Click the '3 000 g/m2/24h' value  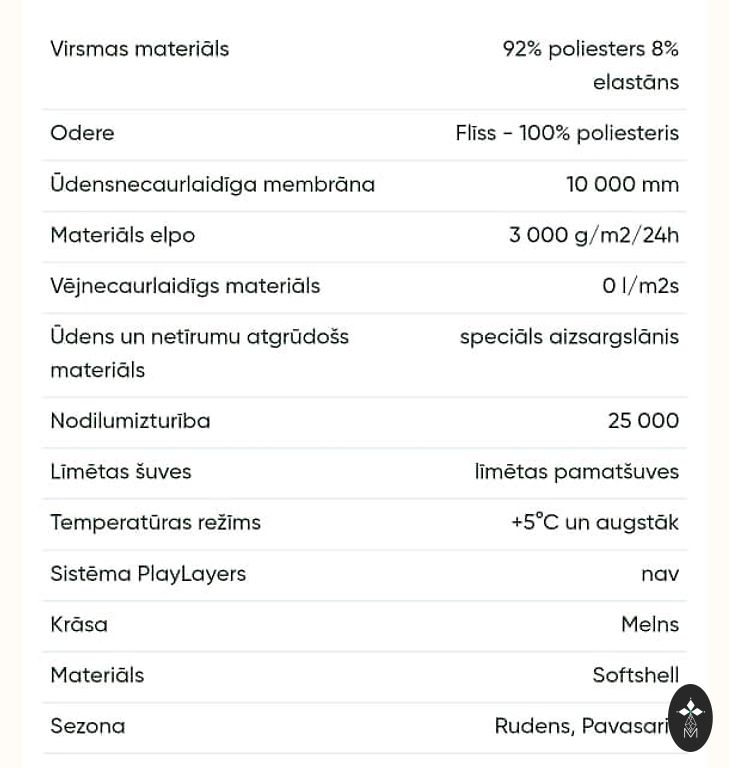click(594, 235)
